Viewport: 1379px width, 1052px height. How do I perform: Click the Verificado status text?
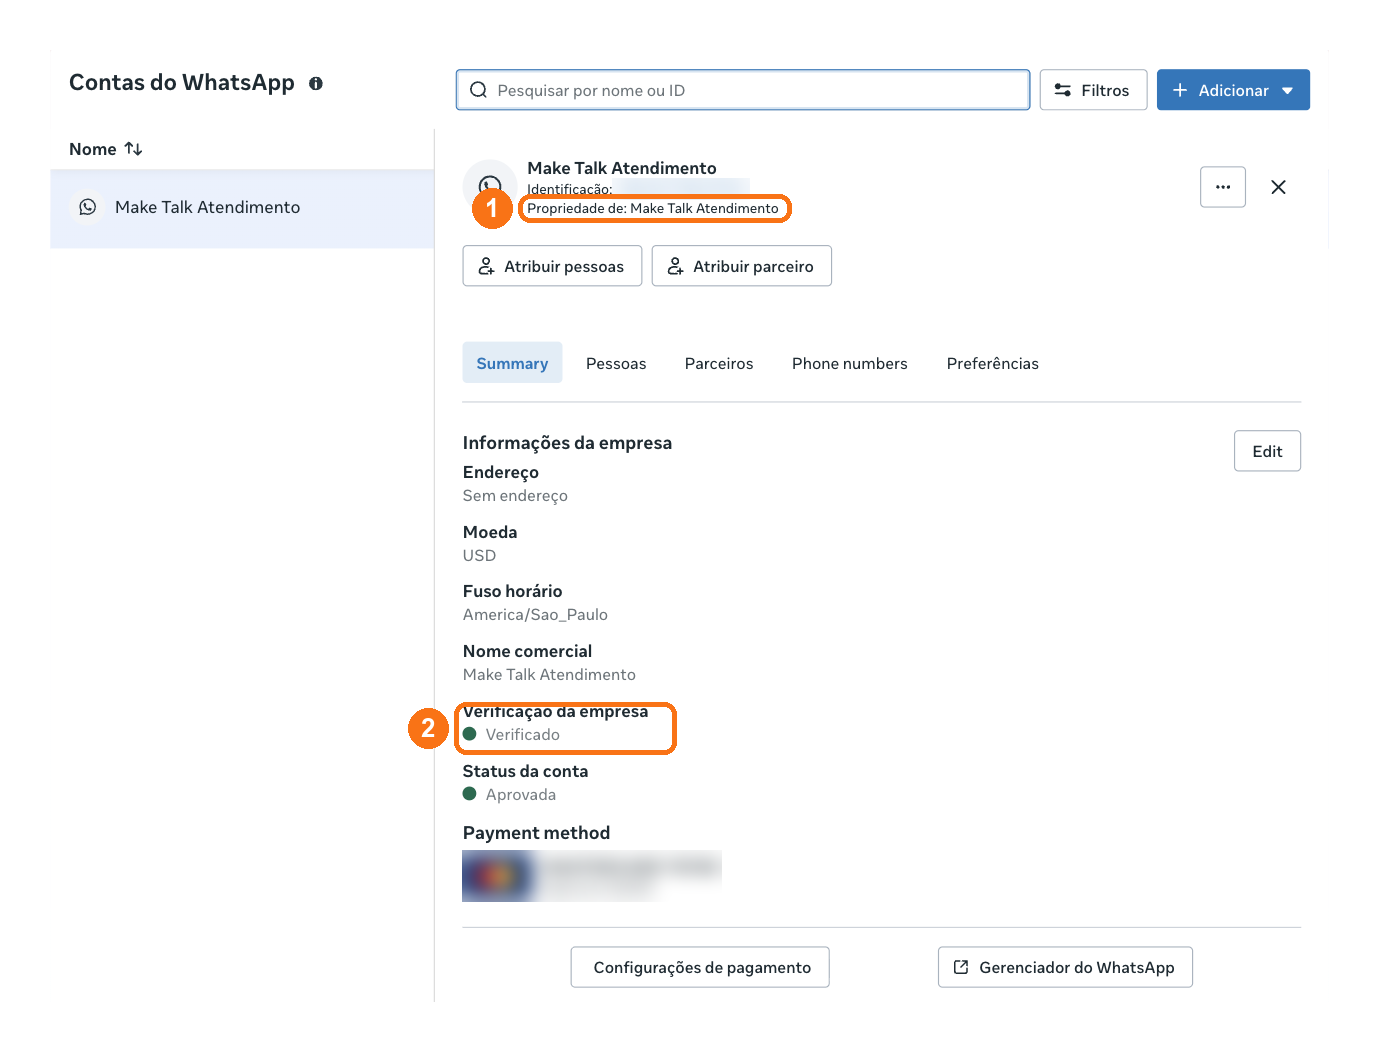pos(523,735)
